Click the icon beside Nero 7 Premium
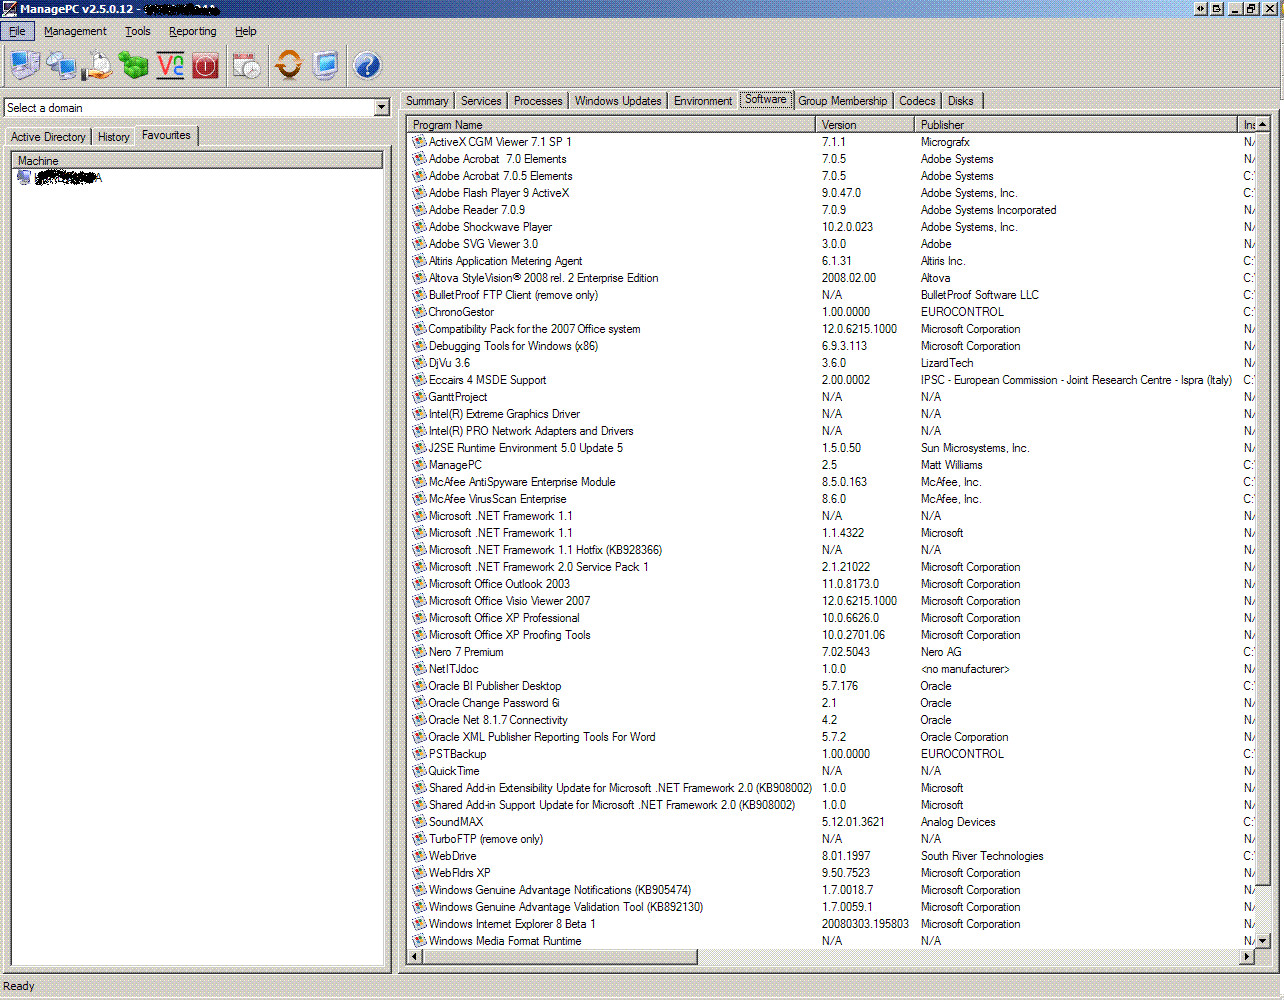The width and height of the screenshot is (1284, 1000). point(420,652)
